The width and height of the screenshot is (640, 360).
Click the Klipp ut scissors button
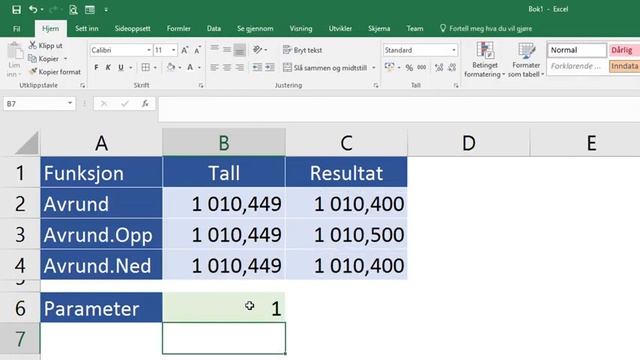[46, 45]
